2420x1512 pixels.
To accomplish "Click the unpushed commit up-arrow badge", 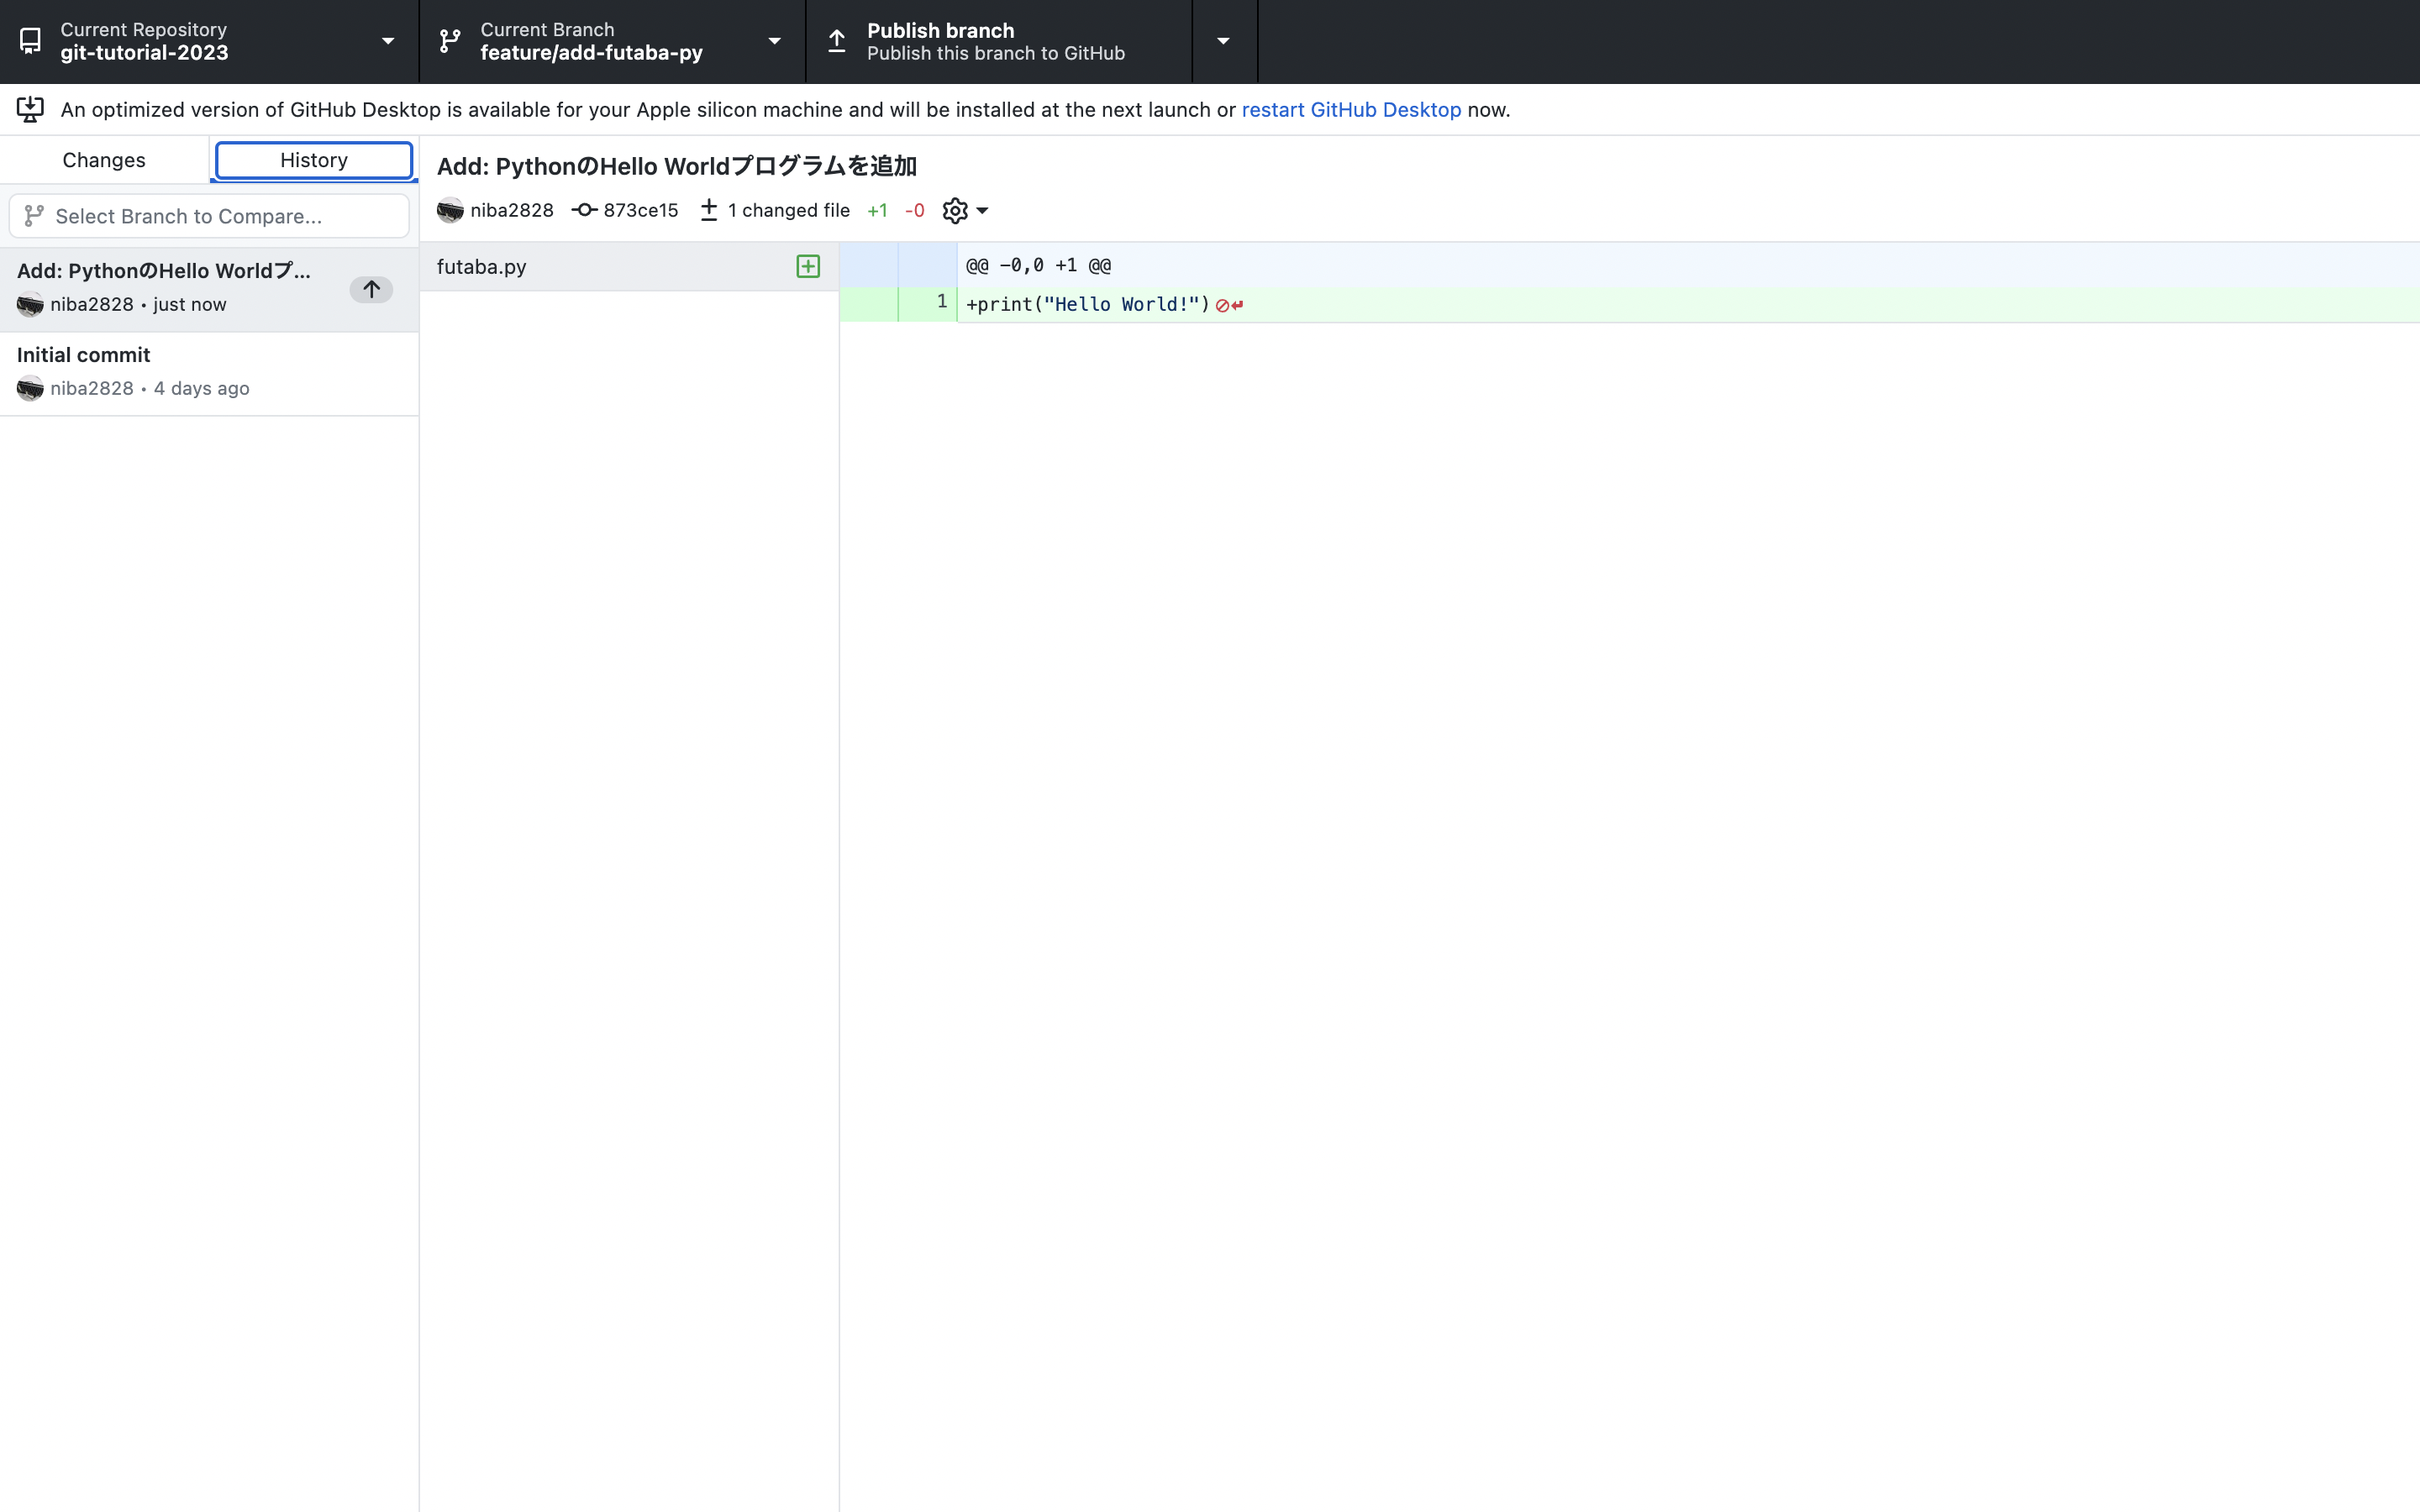I will tap(371, 289).
